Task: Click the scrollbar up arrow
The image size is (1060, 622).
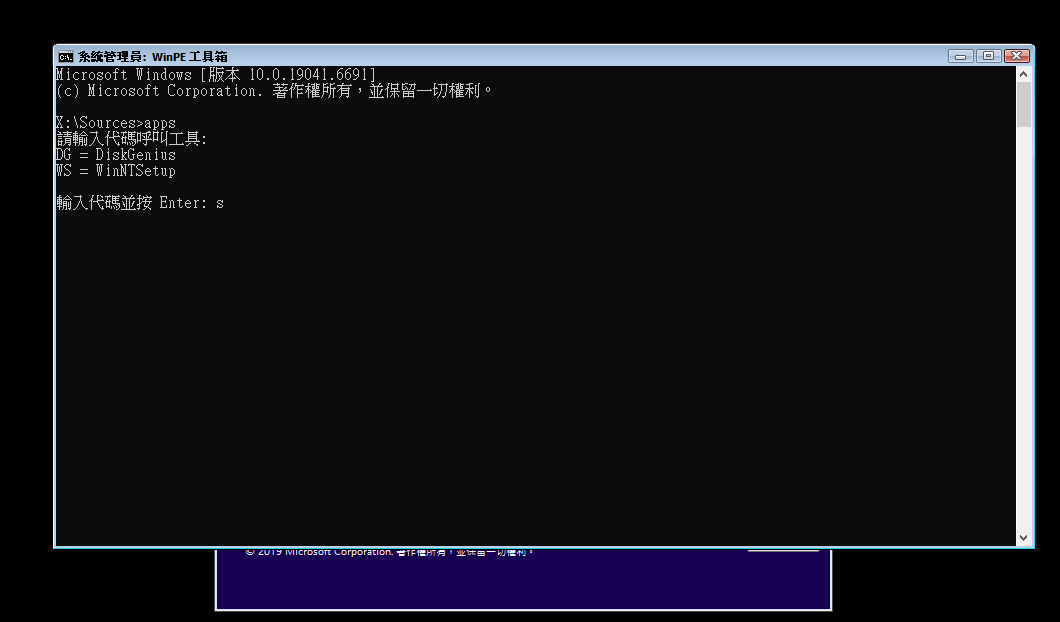Action: [1023, 74]
